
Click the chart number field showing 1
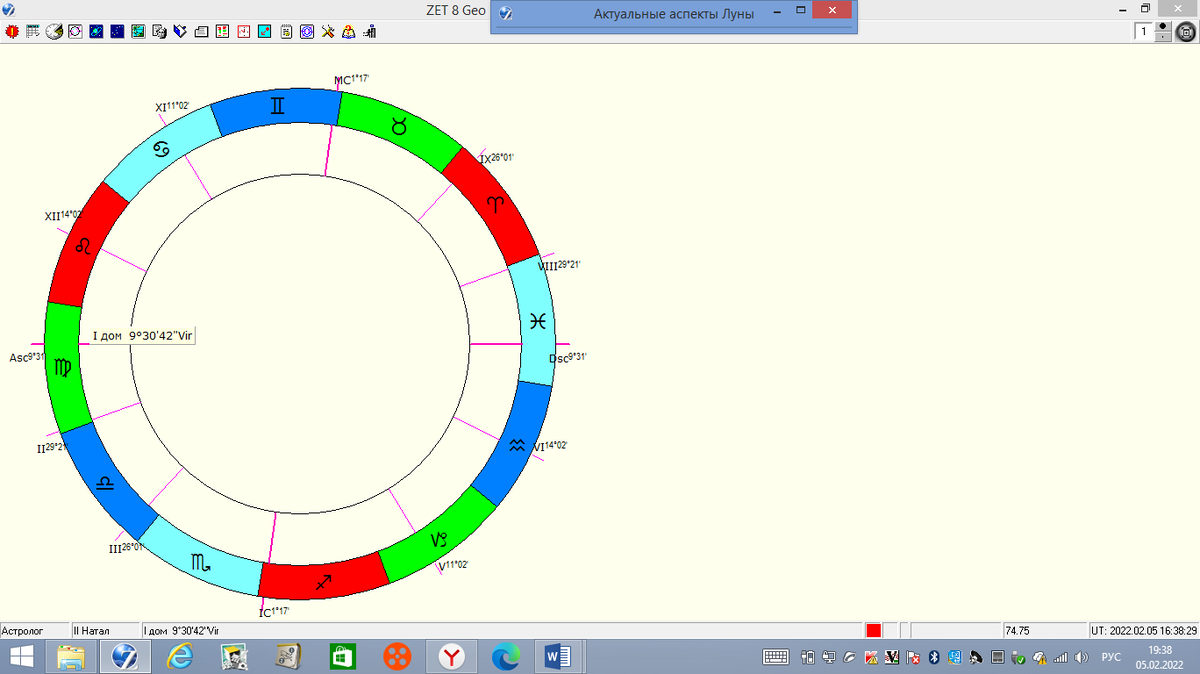[1144, 32]
